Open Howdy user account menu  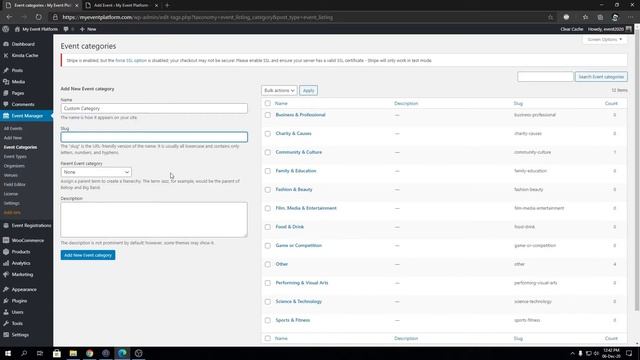click(609, 29)
